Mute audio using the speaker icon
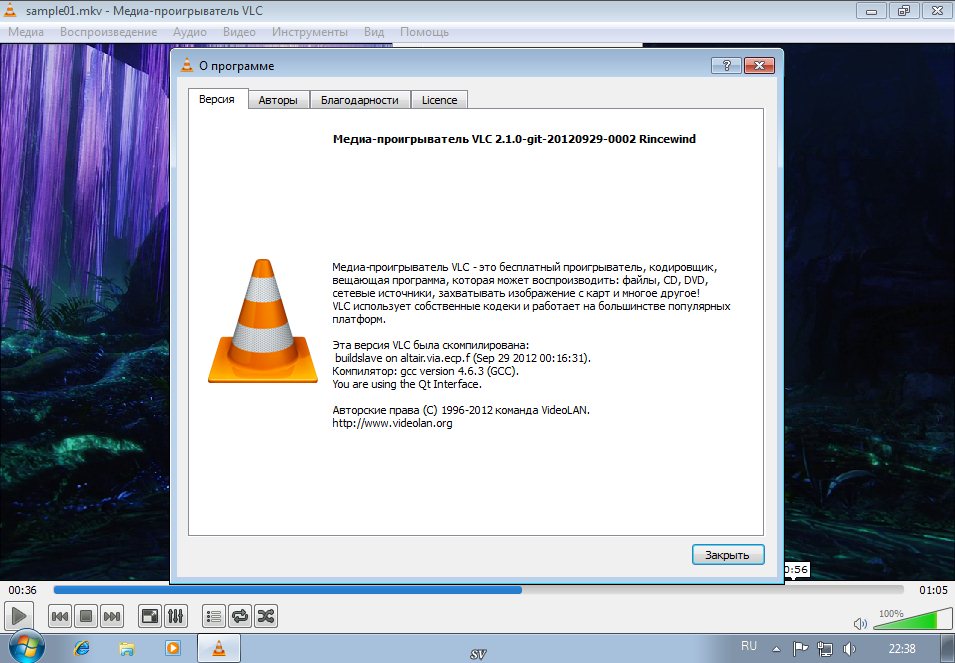Image resolution: width=955 pixels, height=663 pixels. pyautogui.click(x=859, y=623)
